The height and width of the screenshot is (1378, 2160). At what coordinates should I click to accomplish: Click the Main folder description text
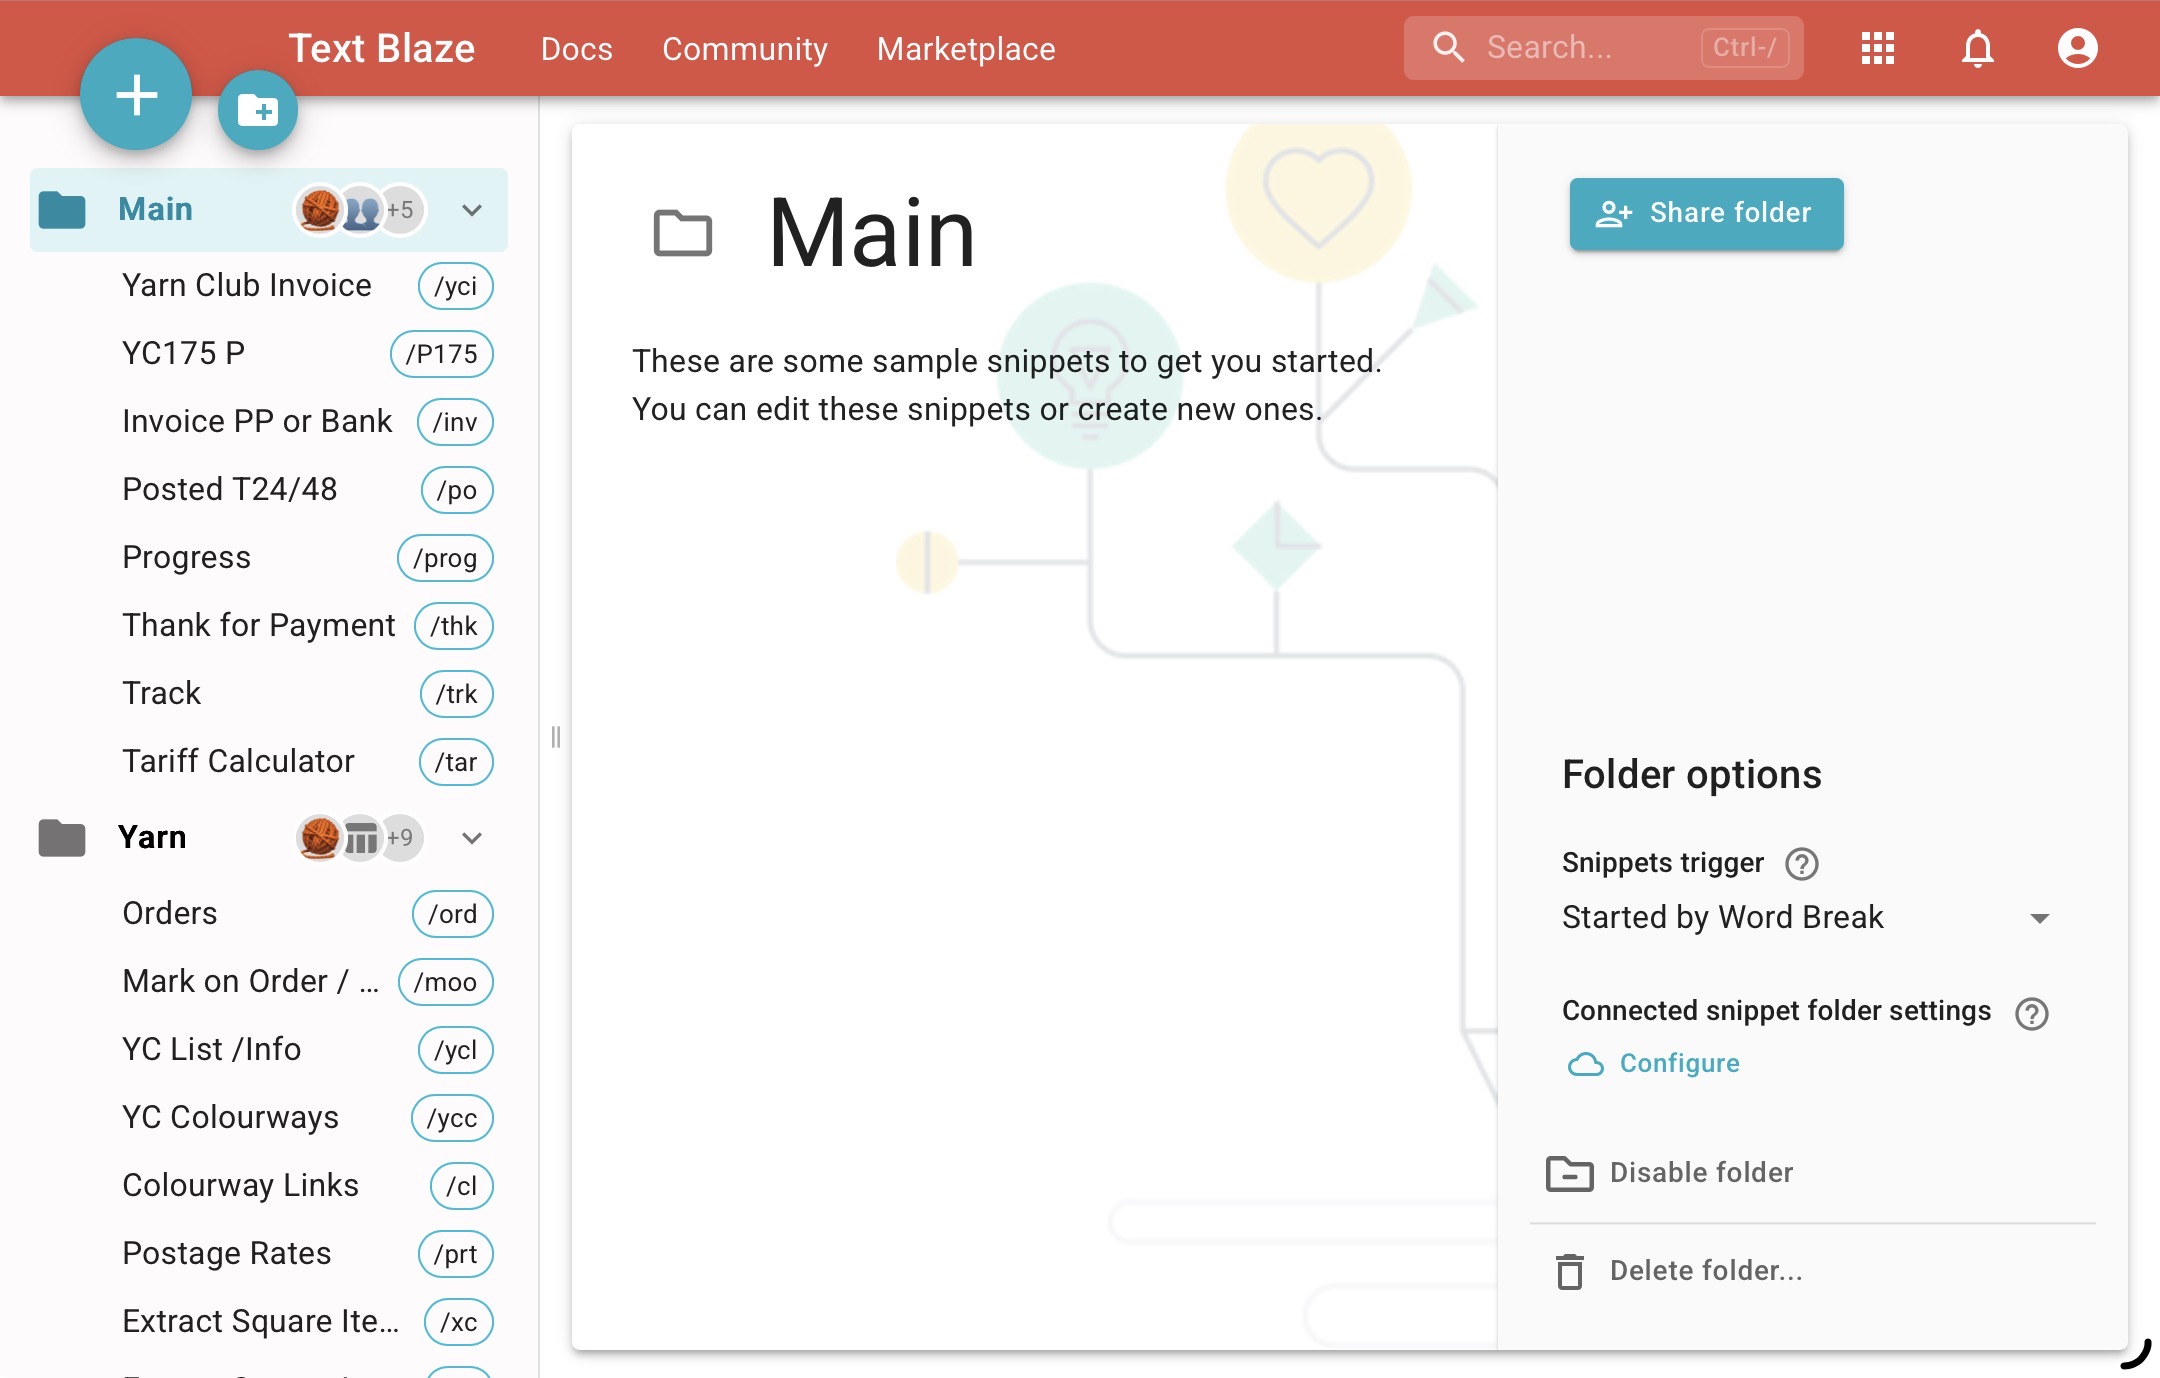[1007, 385]
